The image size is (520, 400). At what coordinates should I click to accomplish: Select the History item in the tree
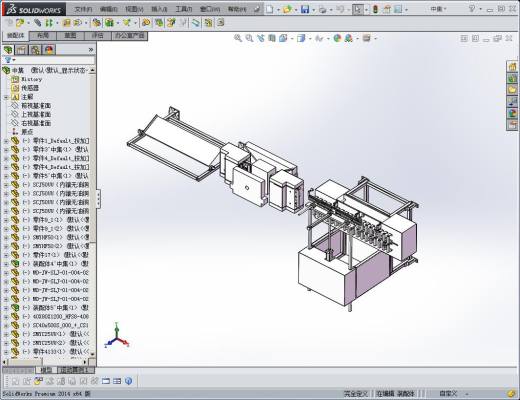click(x=32, y=79)
